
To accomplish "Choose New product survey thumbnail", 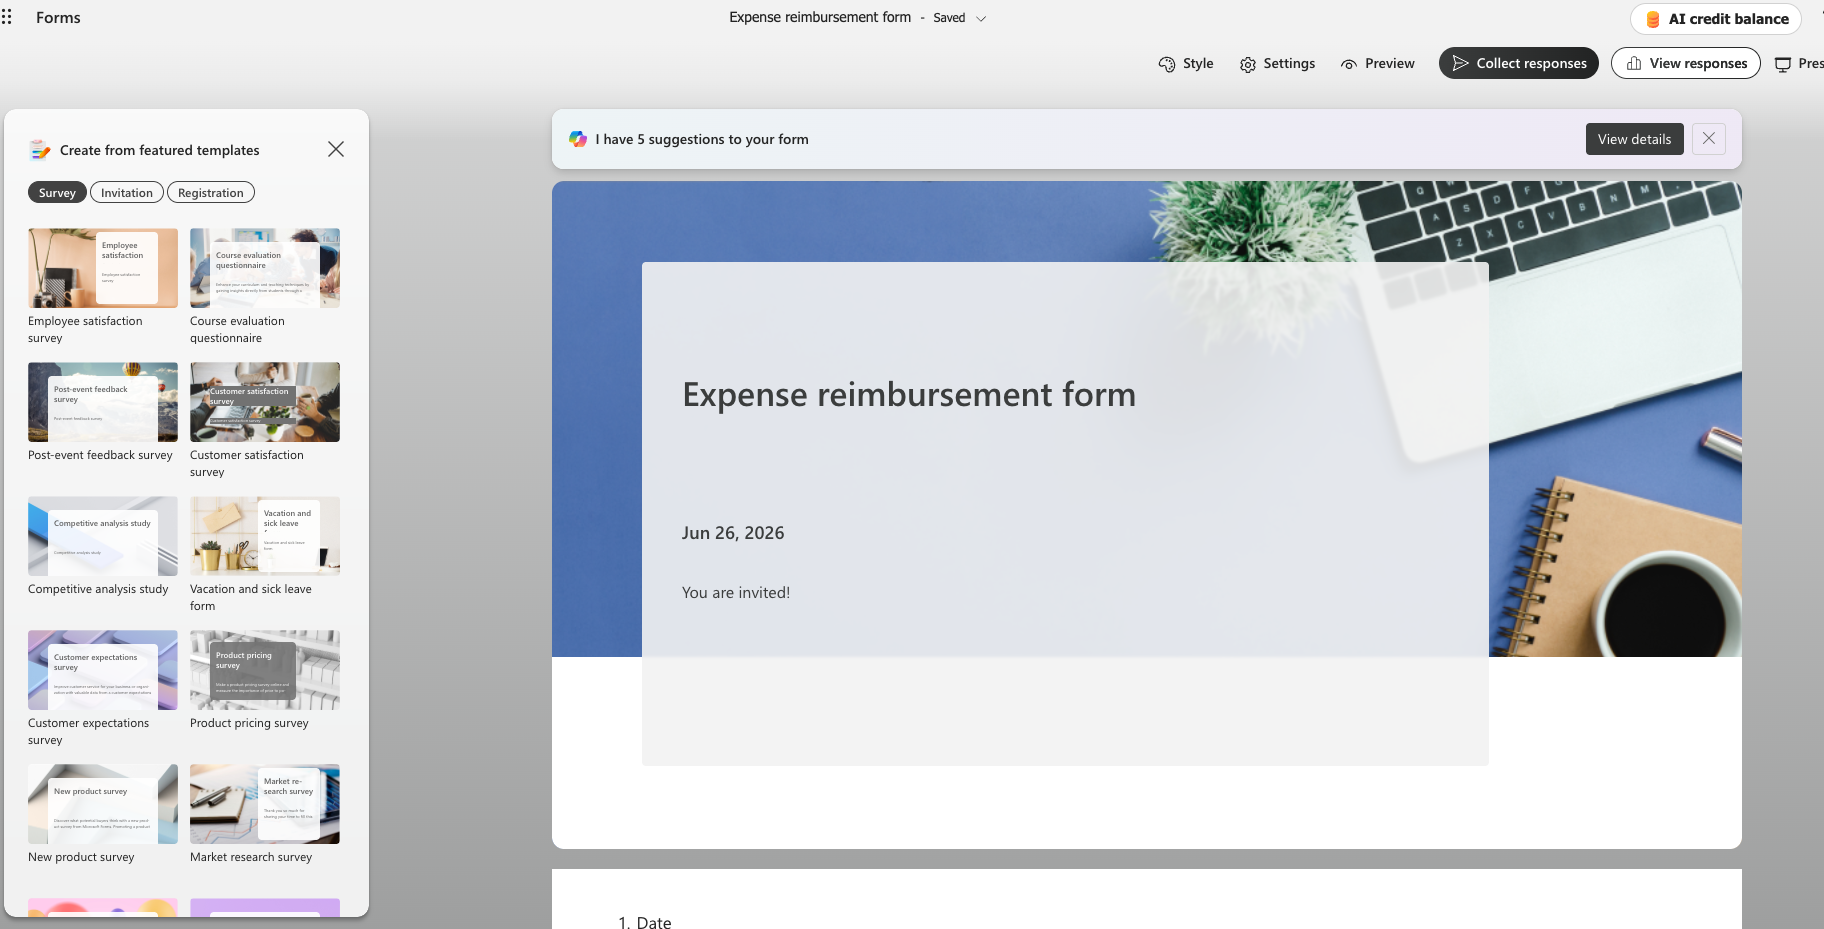I will point(103,804).
